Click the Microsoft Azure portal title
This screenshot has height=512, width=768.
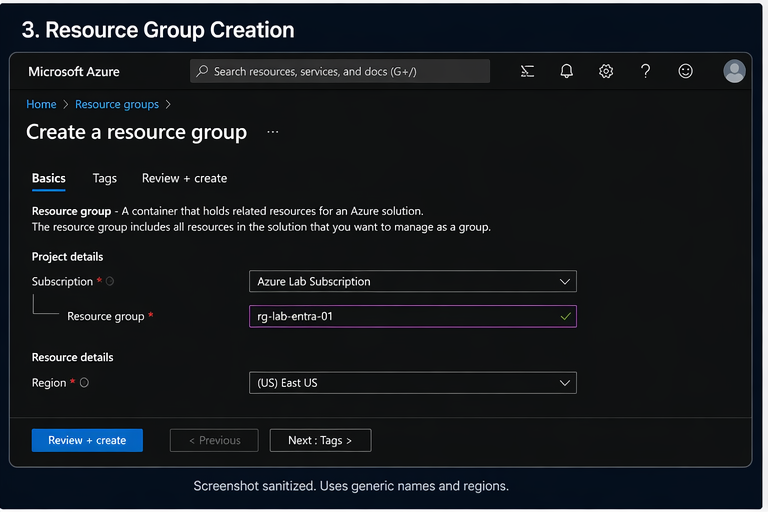pyautogui.click(x=74, y=72)
